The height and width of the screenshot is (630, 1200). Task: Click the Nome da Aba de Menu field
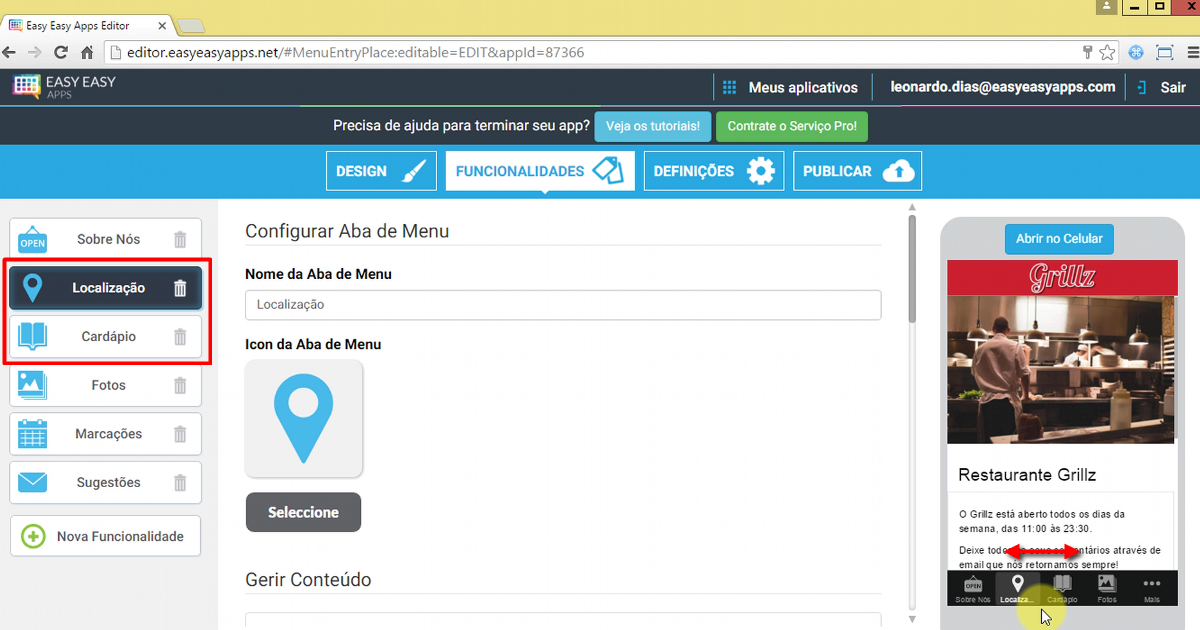pyautogui.click(x=563, y=305)
